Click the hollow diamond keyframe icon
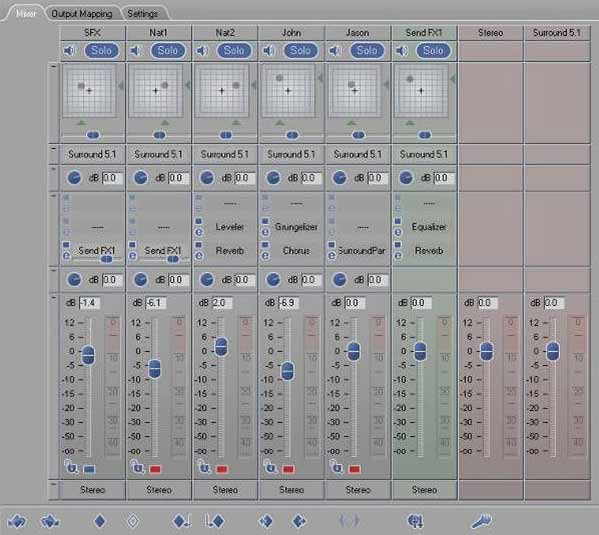This screenshot has width=599, height=535. click(133, 521)
